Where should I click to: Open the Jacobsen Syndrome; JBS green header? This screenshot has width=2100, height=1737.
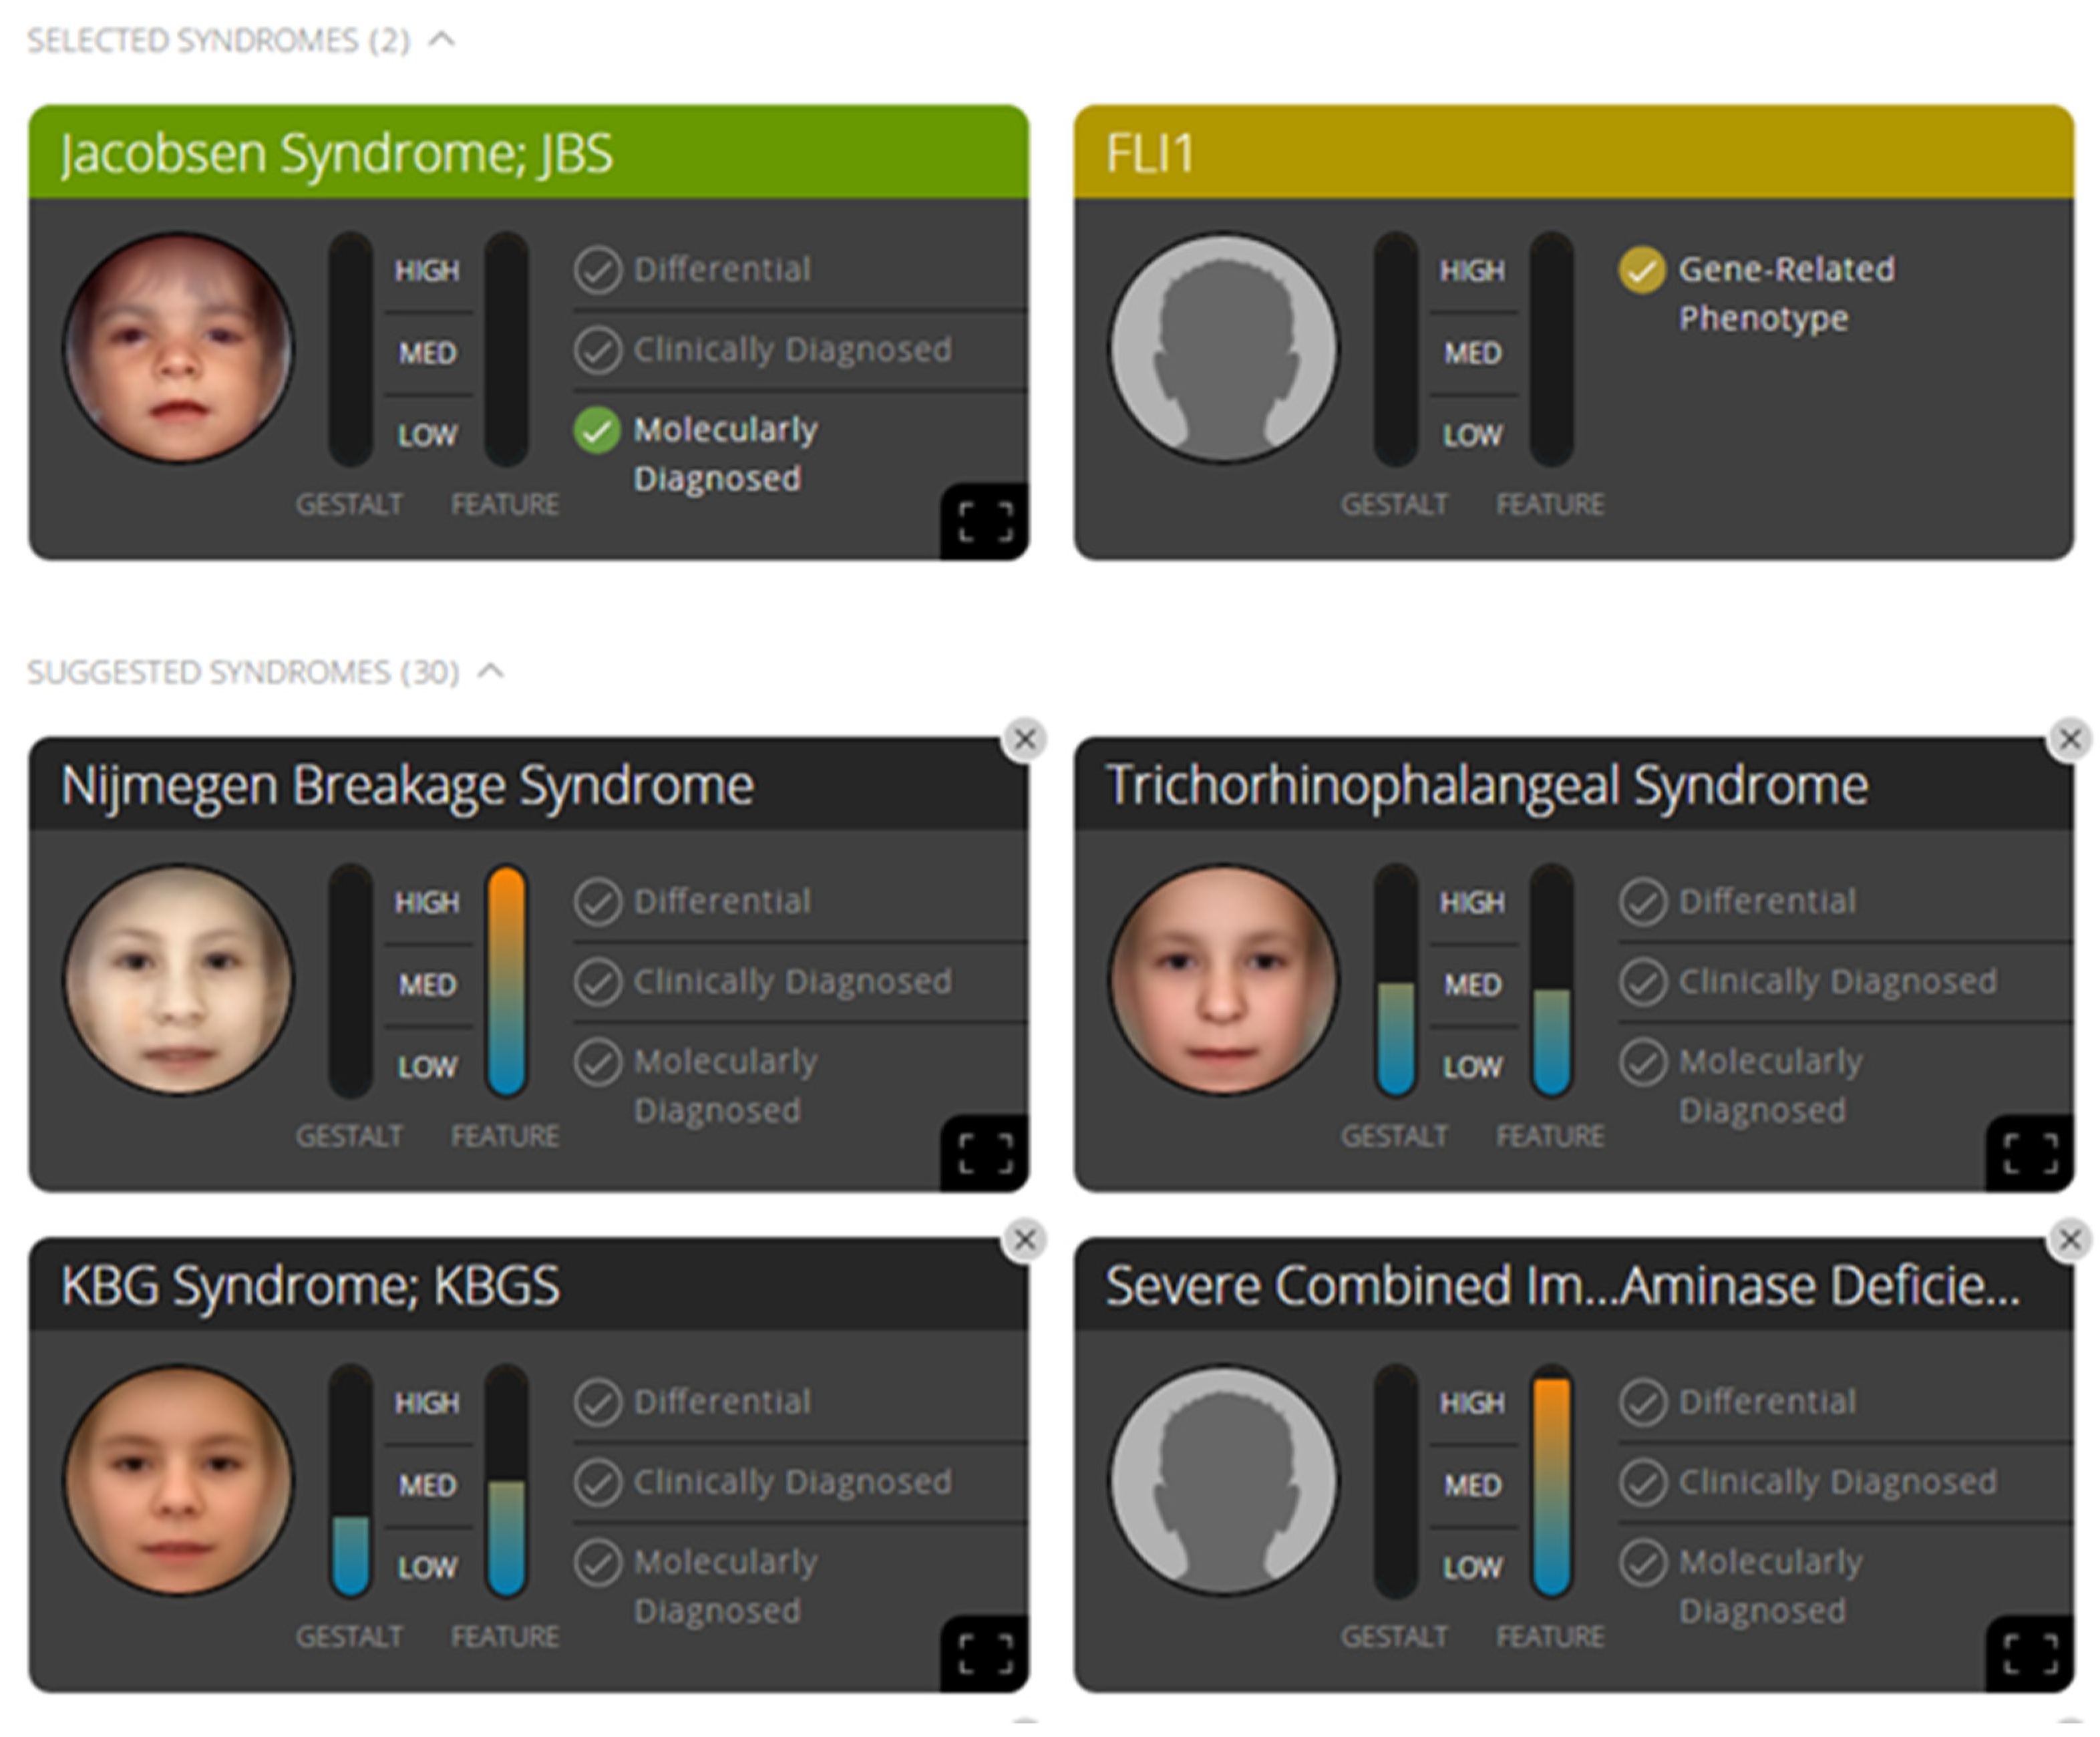[x=336, y=153]
